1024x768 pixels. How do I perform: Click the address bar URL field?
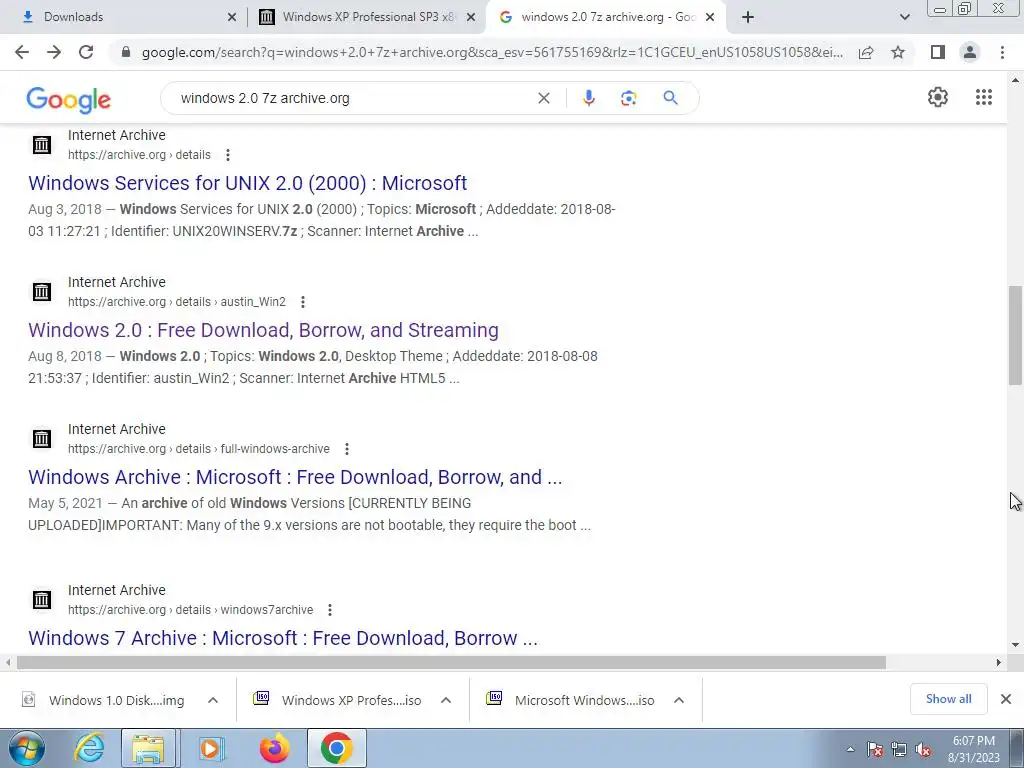tap(491, 52)
